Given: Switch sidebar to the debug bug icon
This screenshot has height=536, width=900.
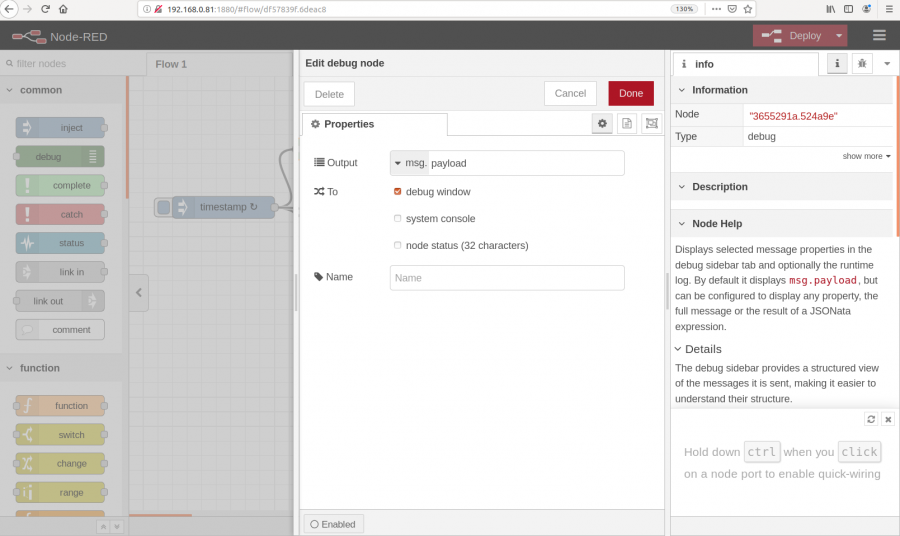Looking at the screenshot, I should pyautogui.click(x=861, y=64).
